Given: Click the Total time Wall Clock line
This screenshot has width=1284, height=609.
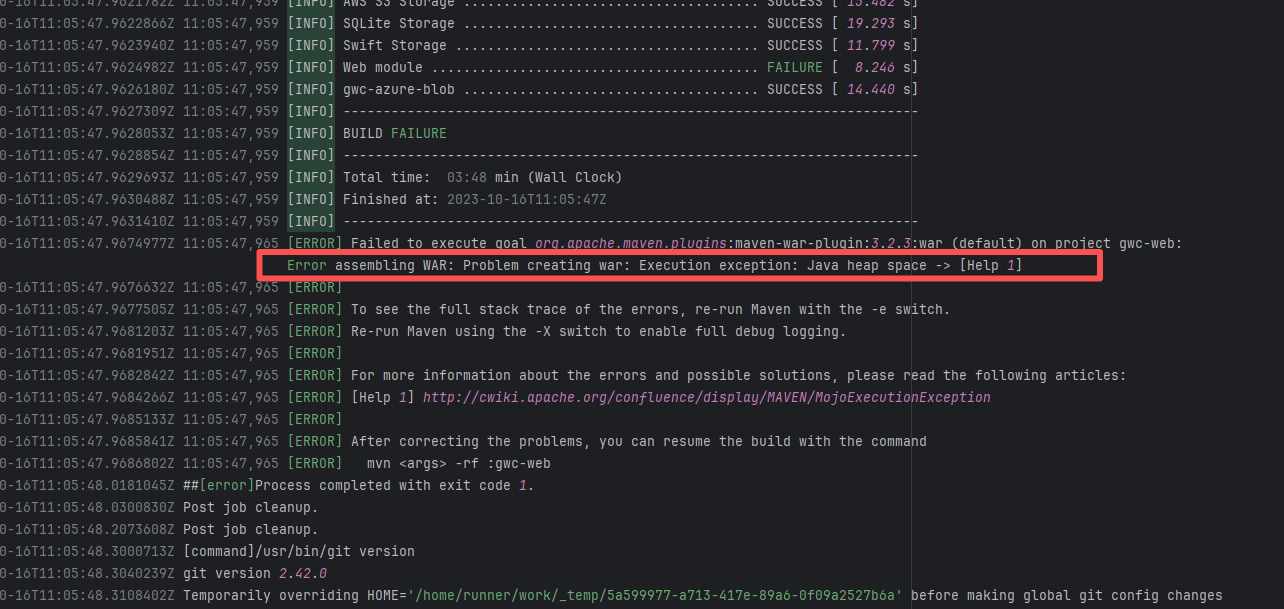Looking at the screenshot, I should coord(482,177).
